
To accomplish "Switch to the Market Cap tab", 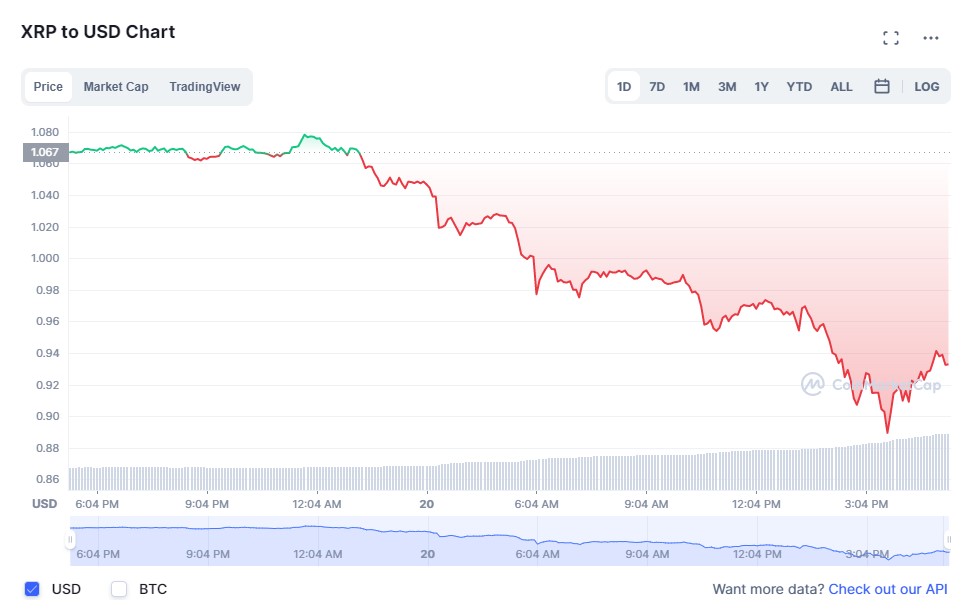I will point(116,87).
